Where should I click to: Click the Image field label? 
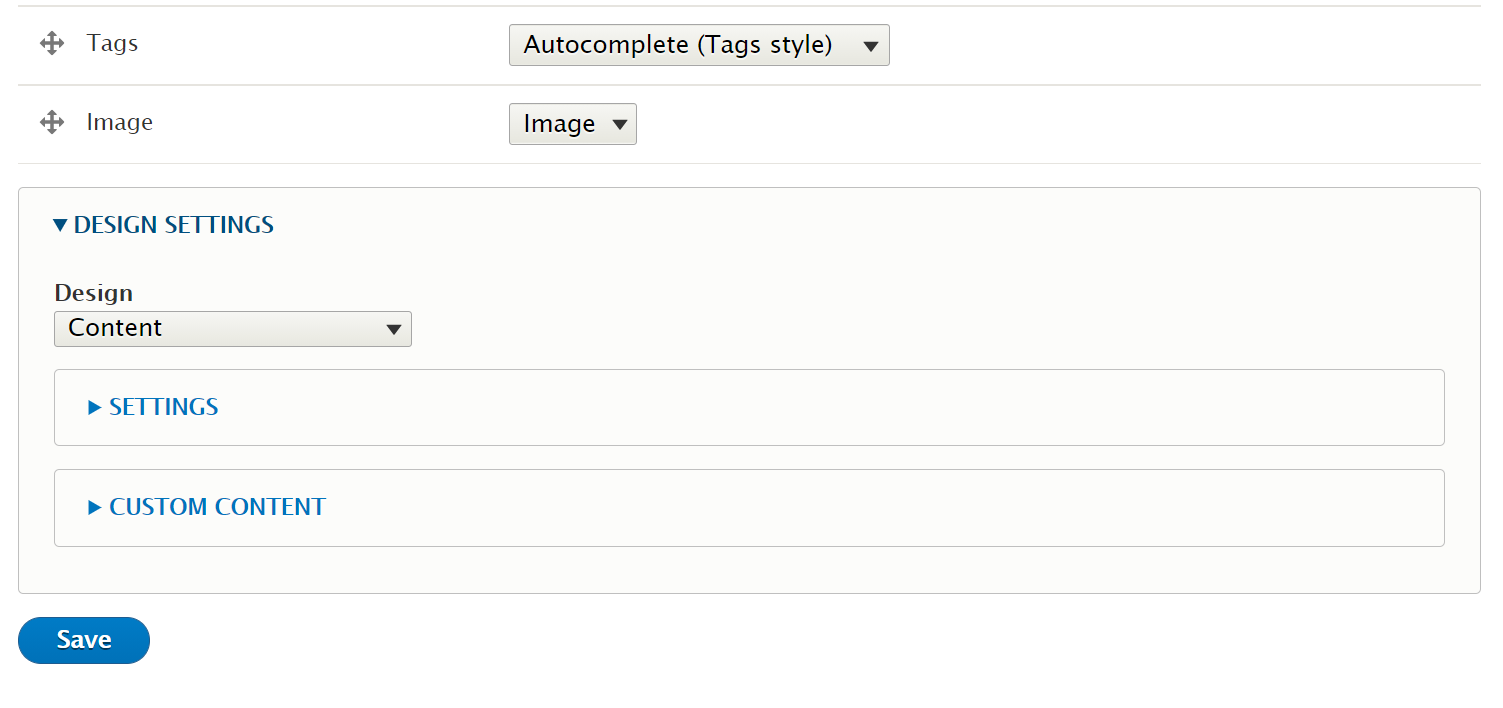click(120, 123)
